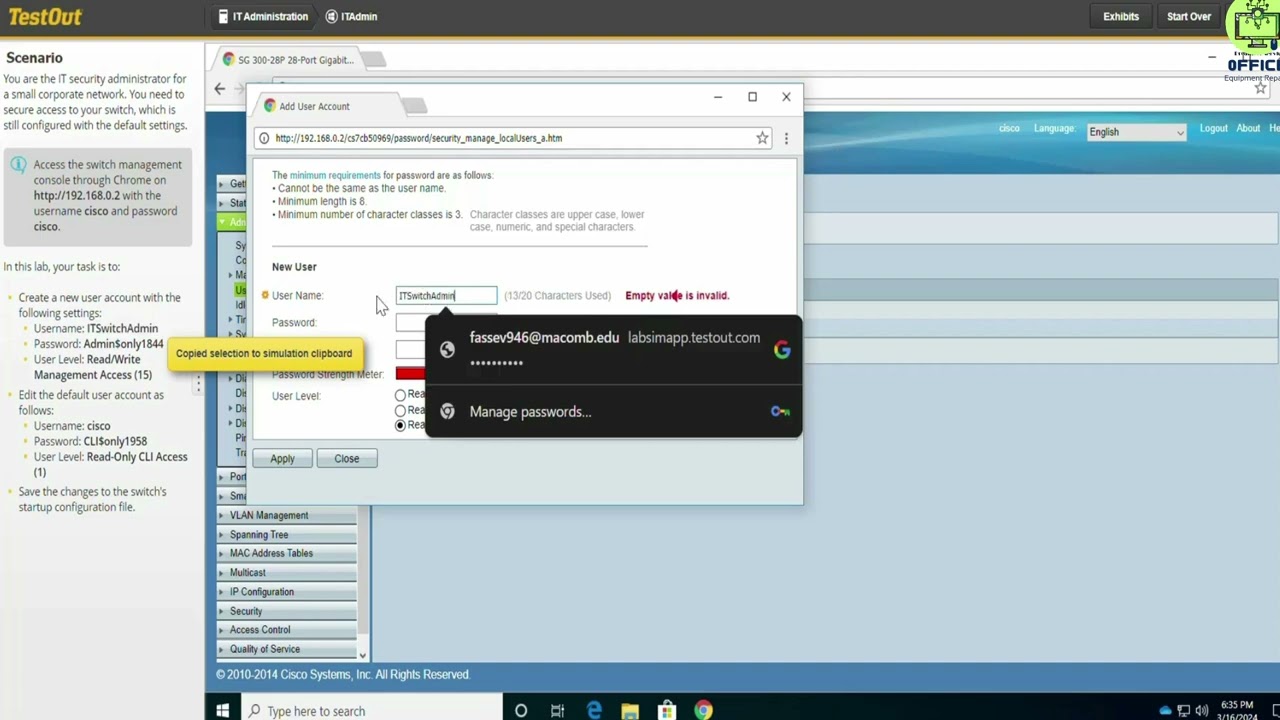Open the Windows Start menu
This screenshot has height=720, width=1280.
[222, 711]
